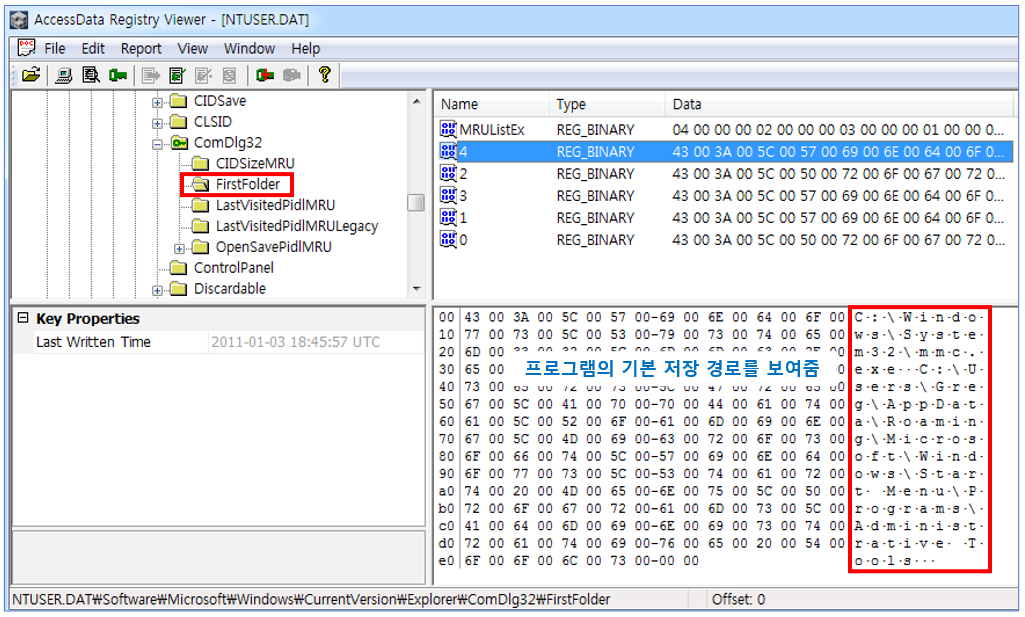Click the tree scrollbar down arrow
The height and width of the screenshot is (617, 1025).
[x=416, y=288]
